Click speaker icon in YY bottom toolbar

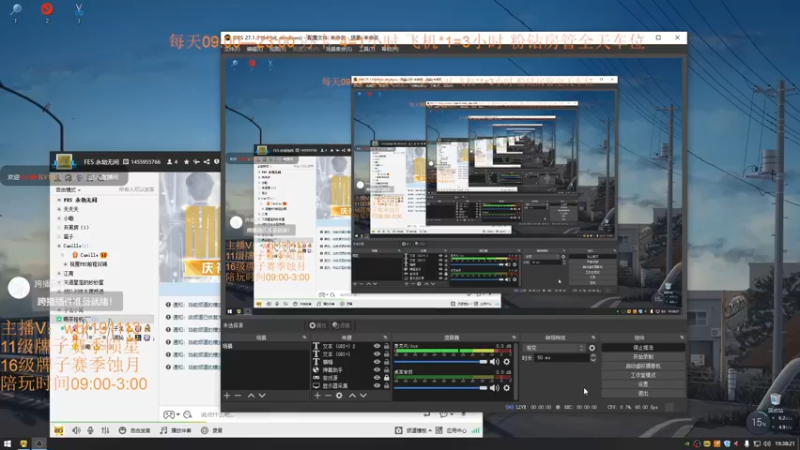(76, 430)
